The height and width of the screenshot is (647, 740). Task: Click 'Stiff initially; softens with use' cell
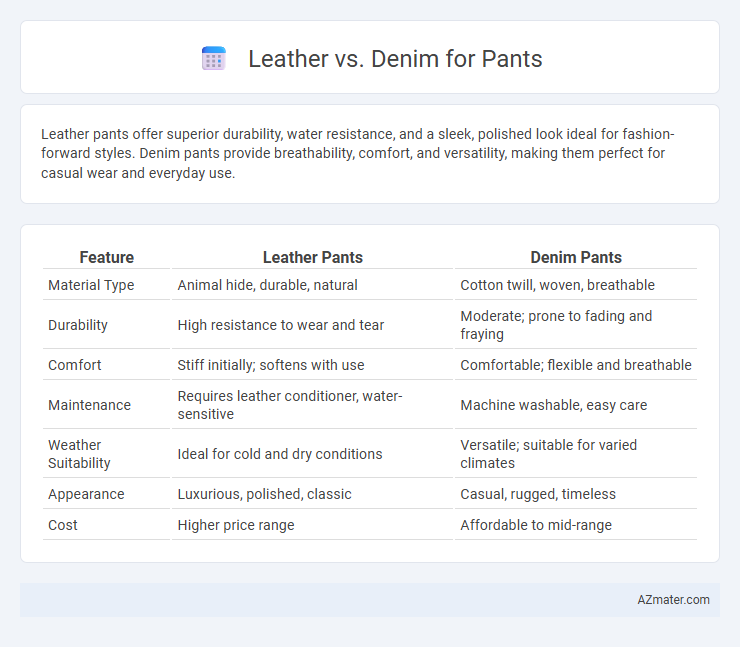pyautogui.click(x=270, y=365)
